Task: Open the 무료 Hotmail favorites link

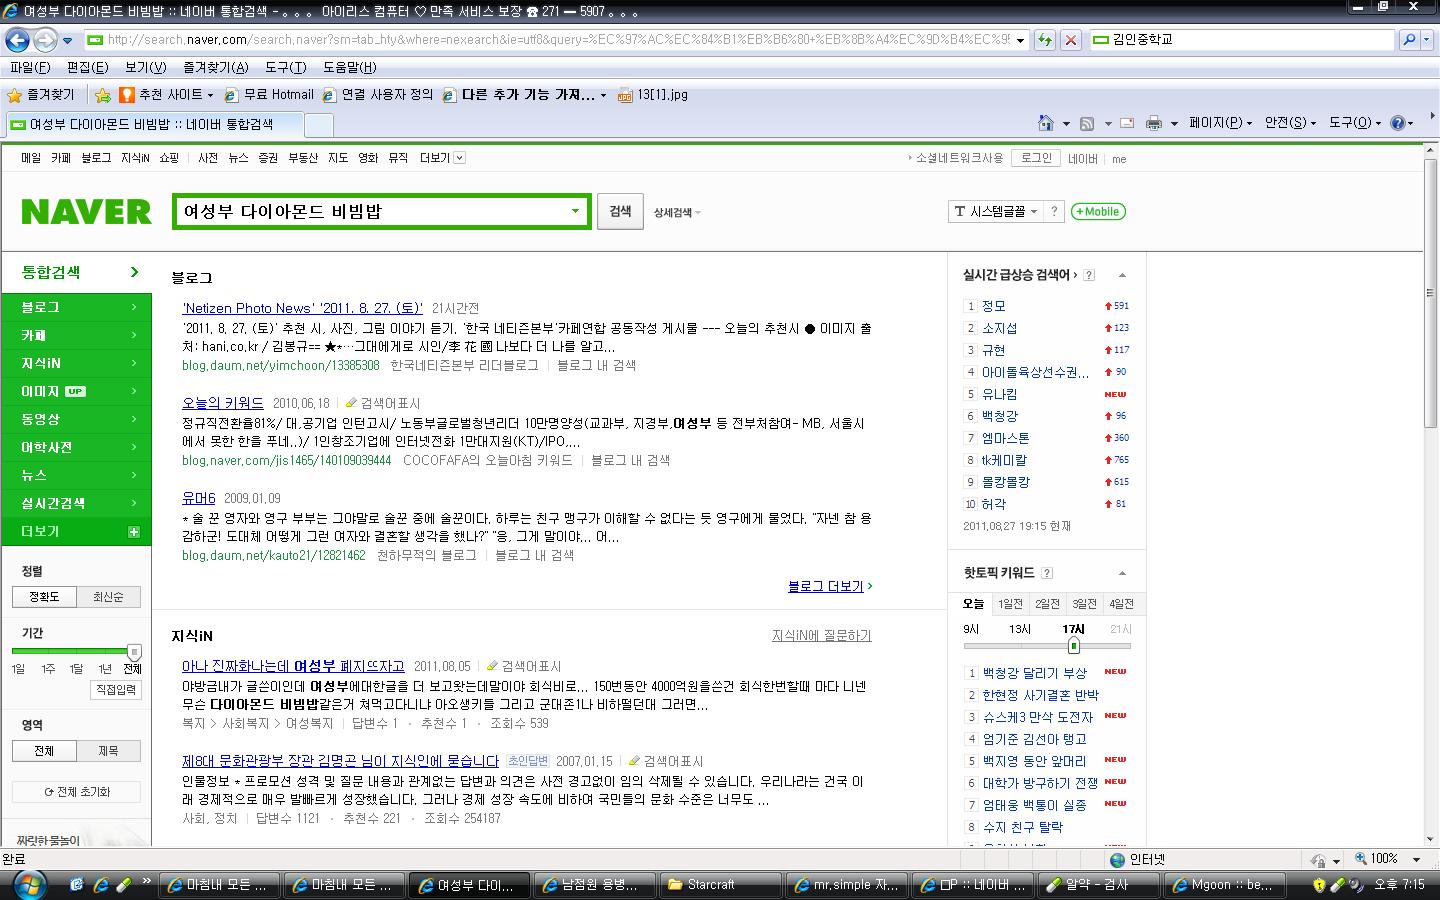Action: click(268, 95)
